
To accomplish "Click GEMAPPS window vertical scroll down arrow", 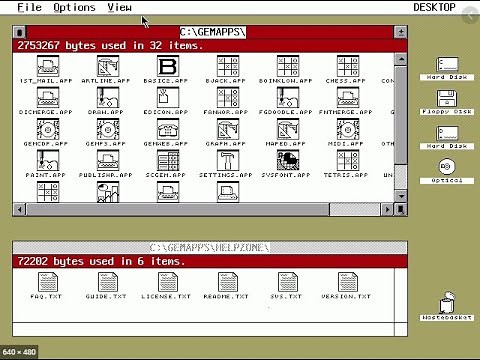I will pos(401,196).
